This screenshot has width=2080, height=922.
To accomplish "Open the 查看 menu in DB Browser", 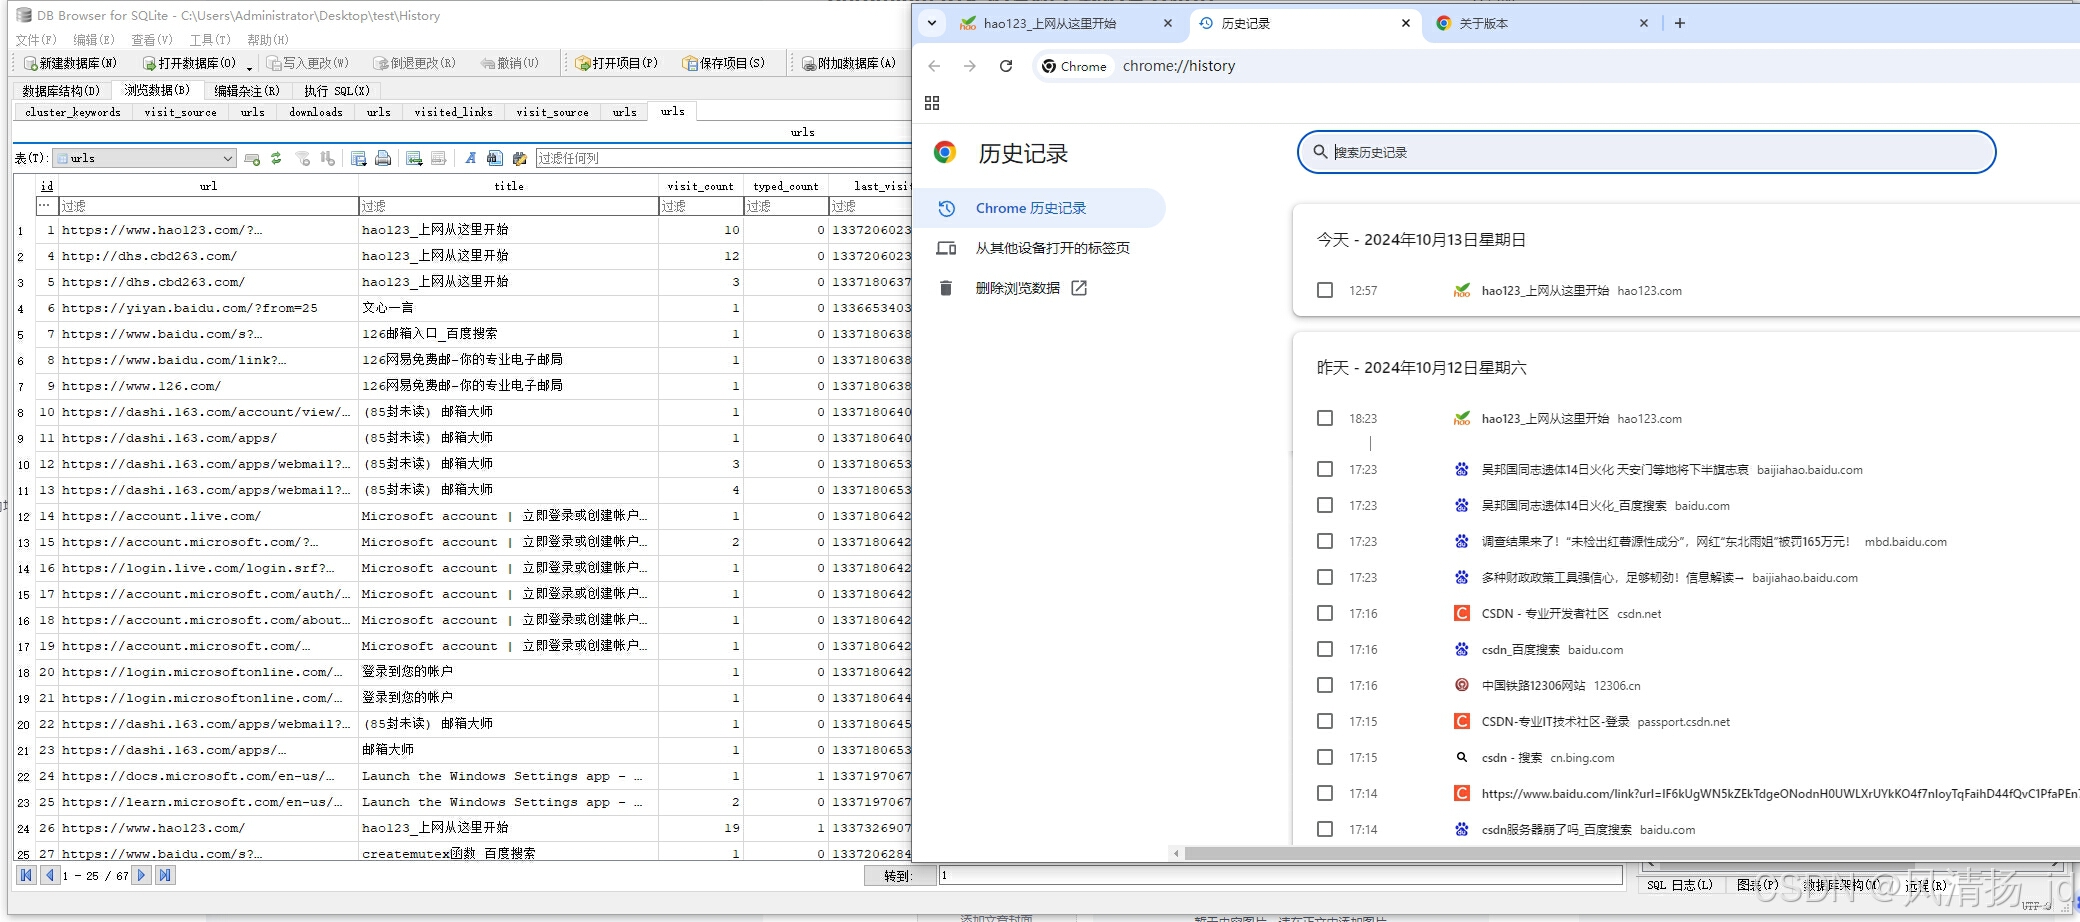I will coord(152,40).
